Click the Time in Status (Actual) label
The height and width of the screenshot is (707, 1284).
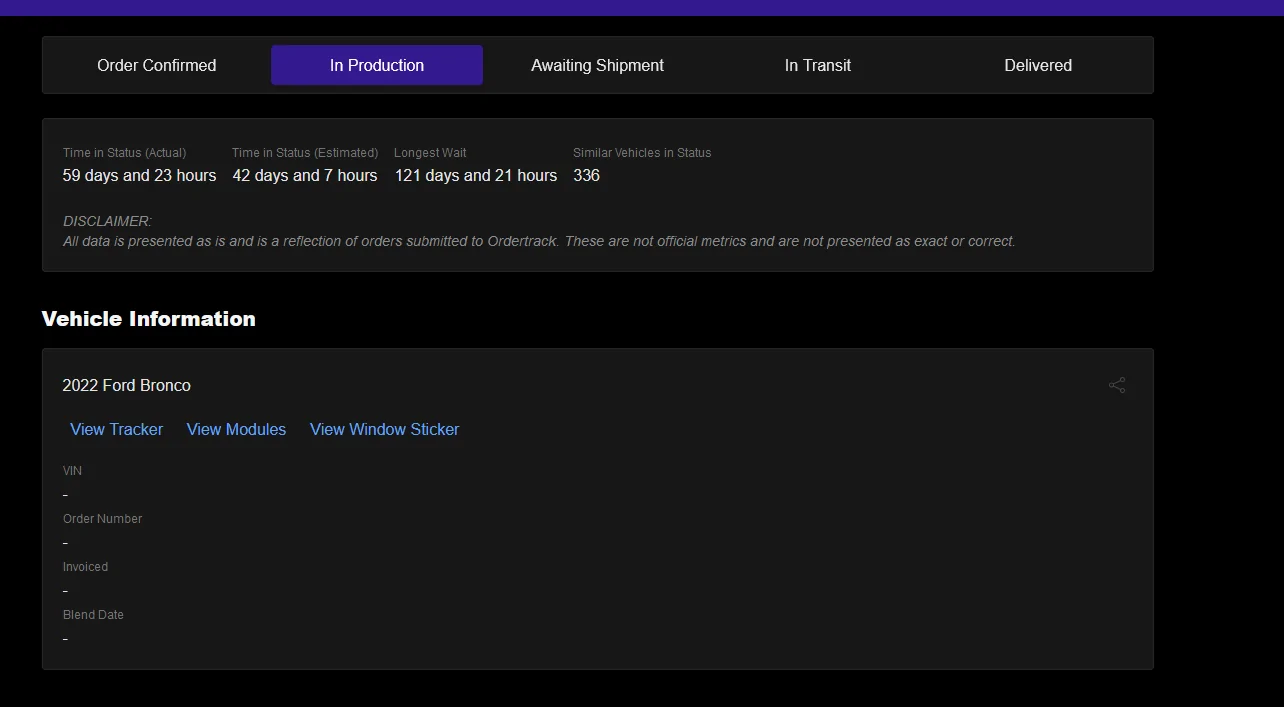click(x=124, y=153)
